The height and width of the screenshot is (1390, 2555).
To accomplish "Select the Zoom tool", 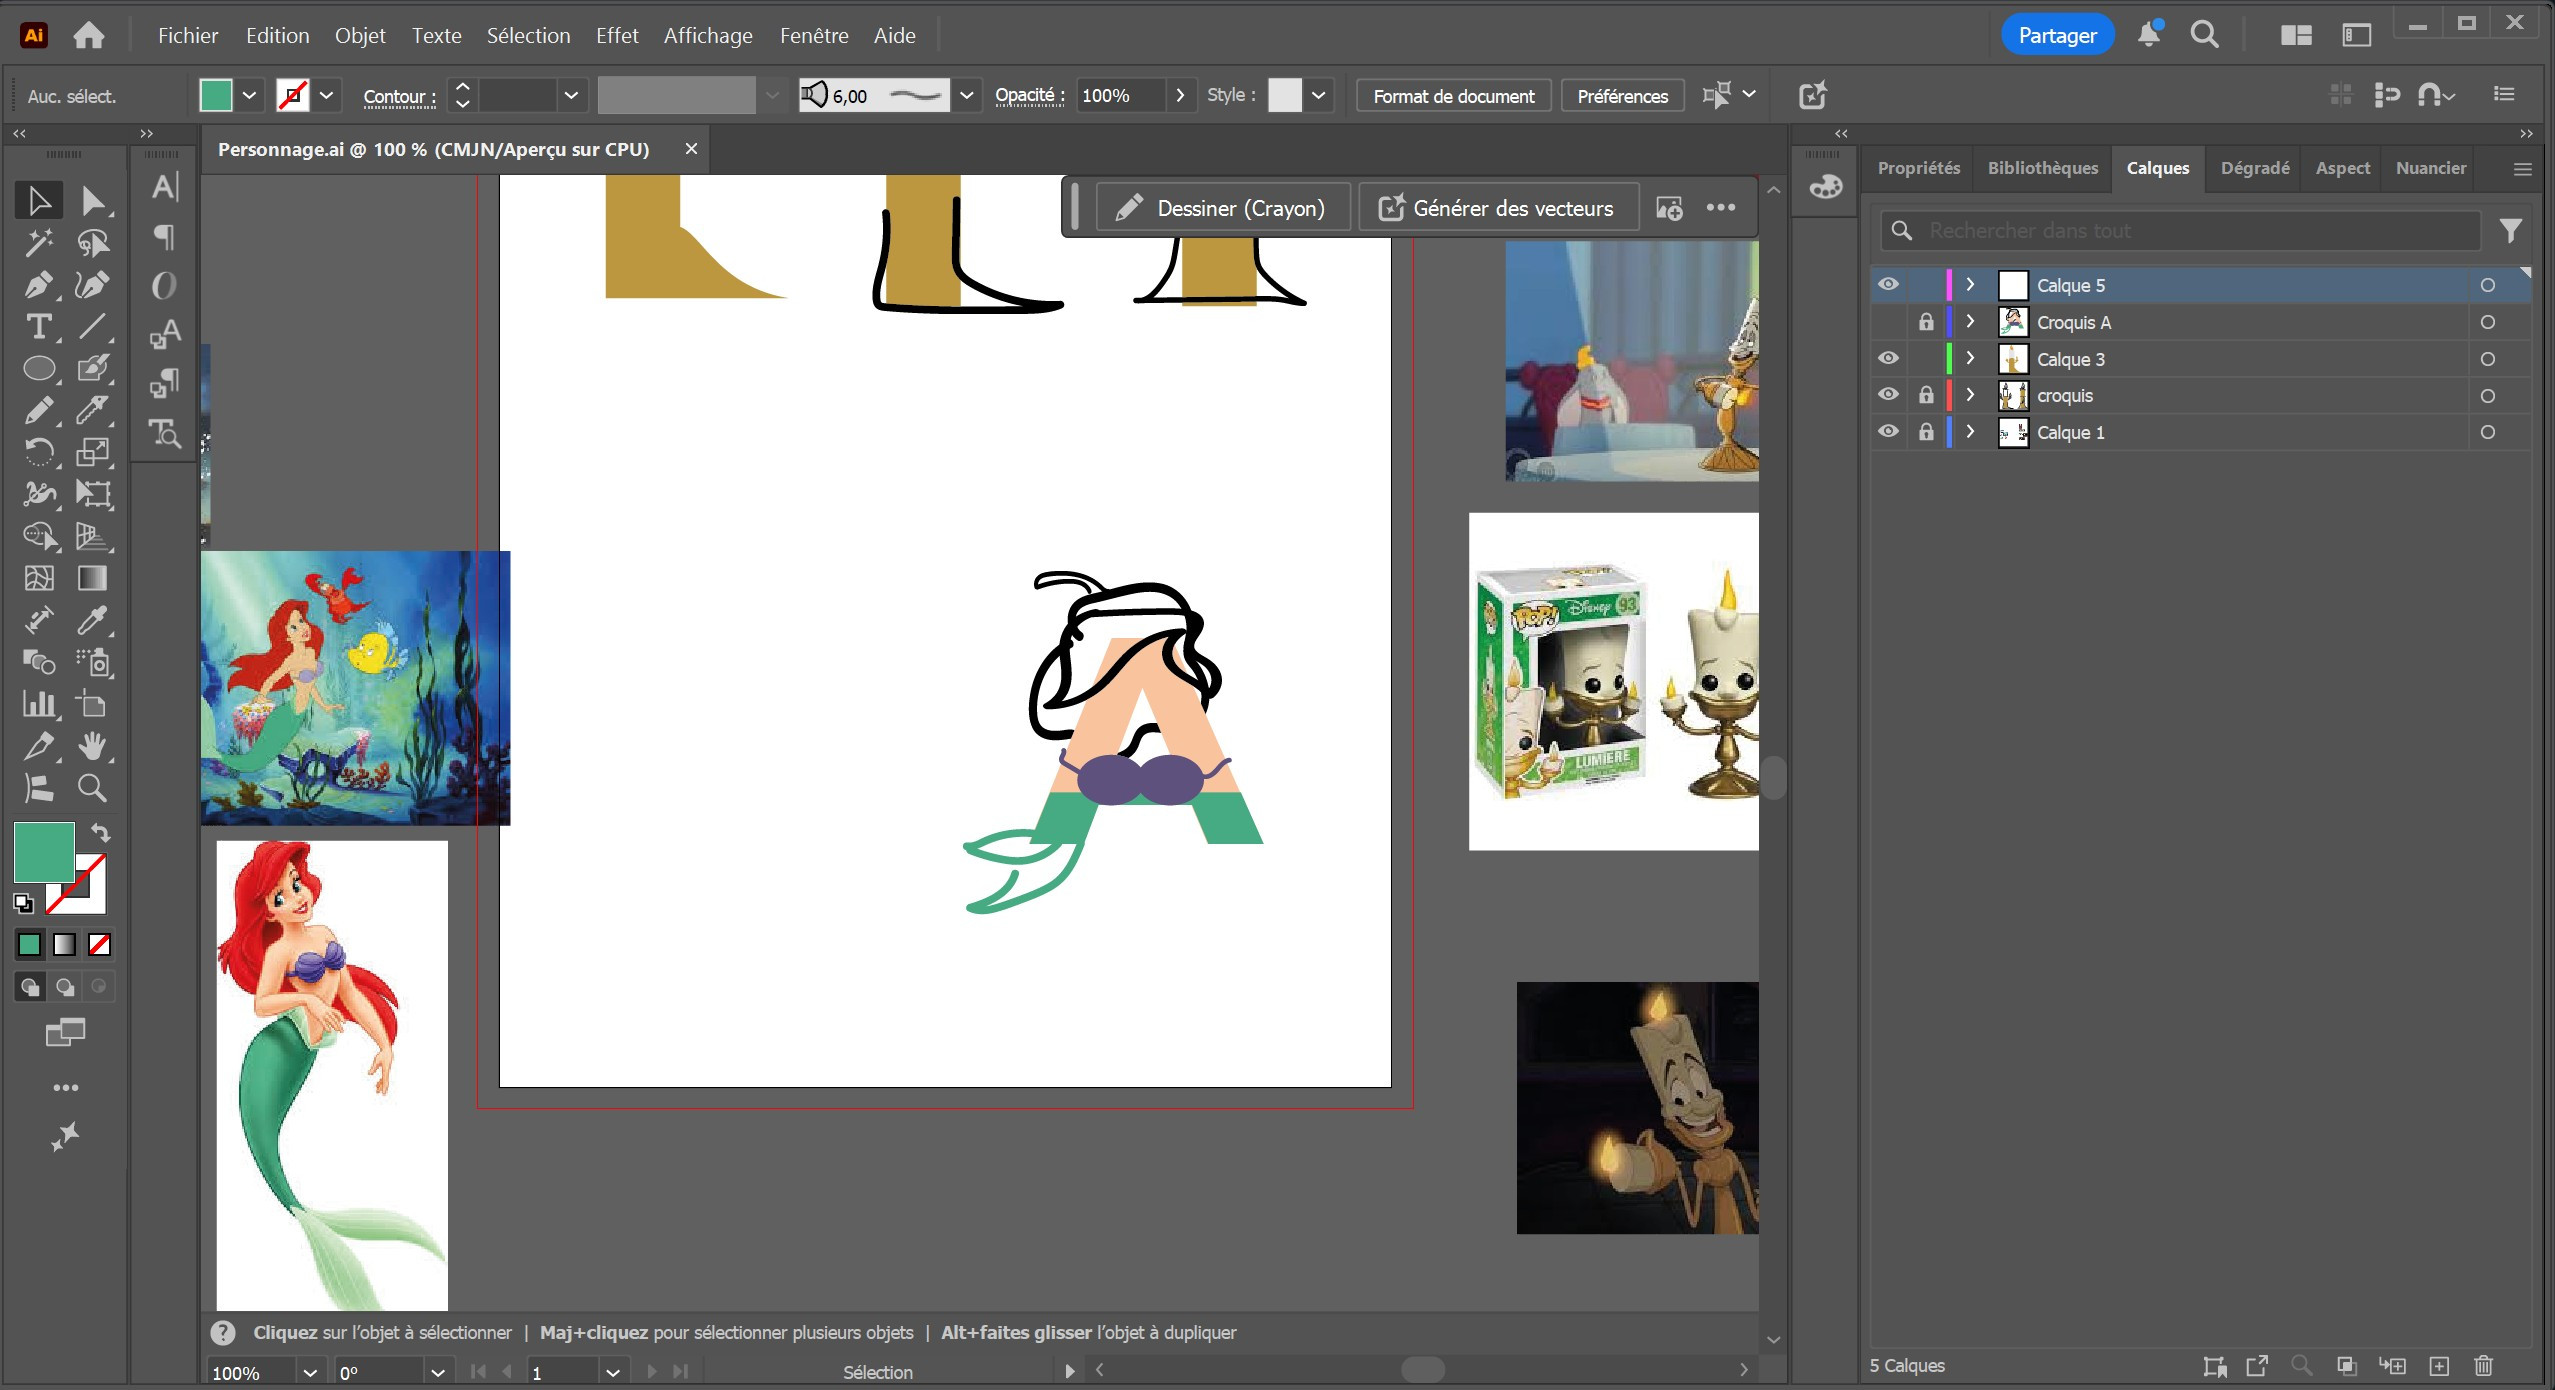I will point(92,788).
